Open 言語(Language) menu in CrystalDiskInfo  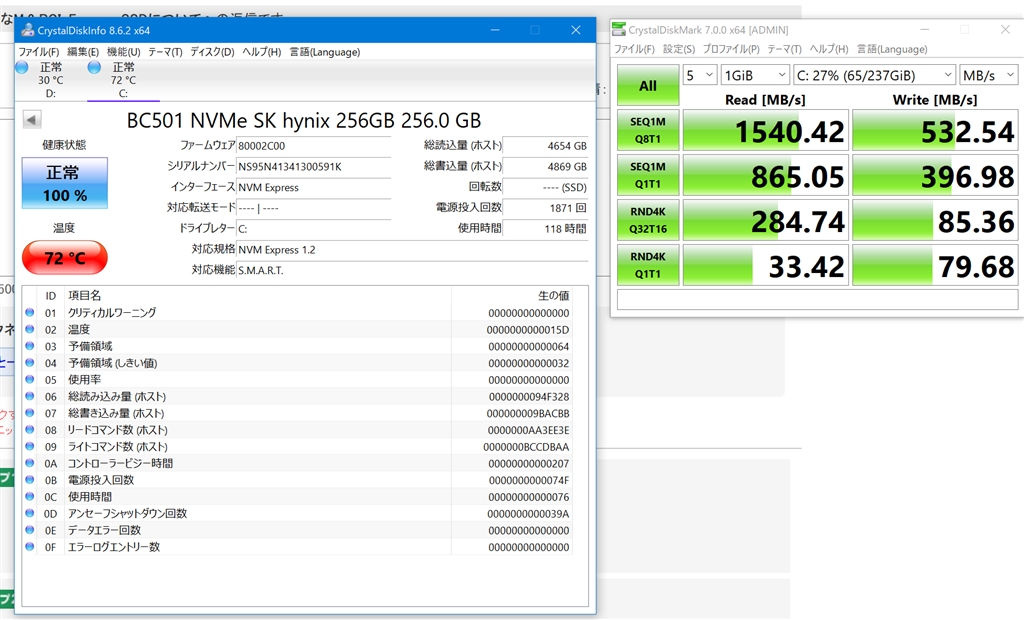click(x=325, y=52)
